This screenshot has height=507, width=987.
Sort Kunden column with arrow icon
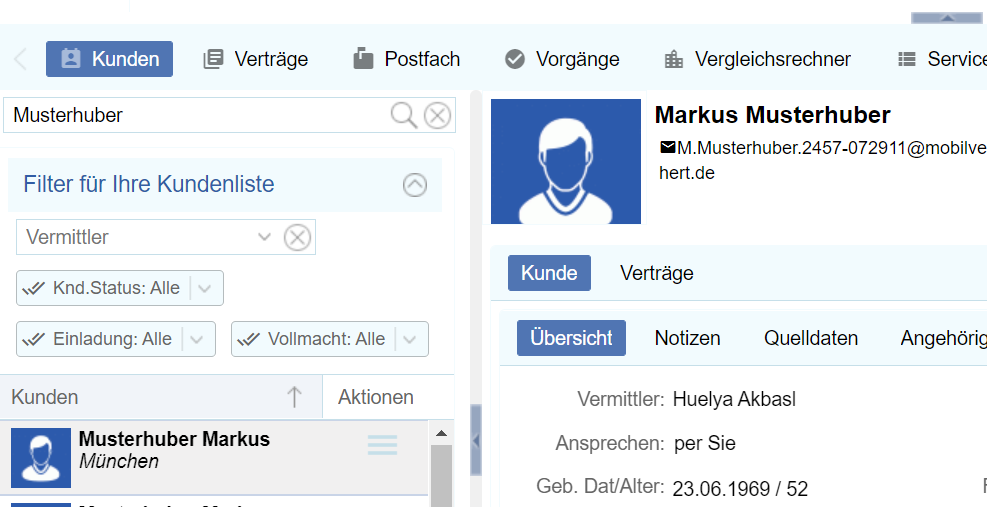pos(294,397)
